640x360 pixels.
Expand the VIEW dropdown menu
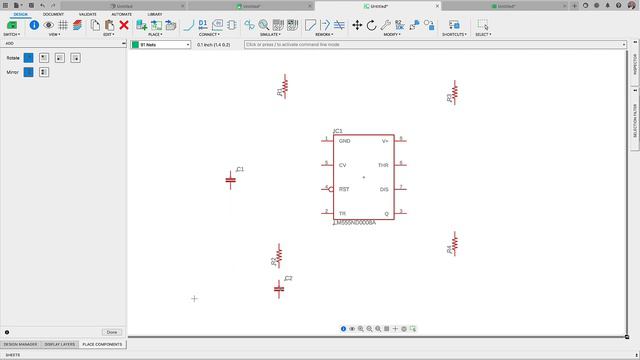coord(54,35)
